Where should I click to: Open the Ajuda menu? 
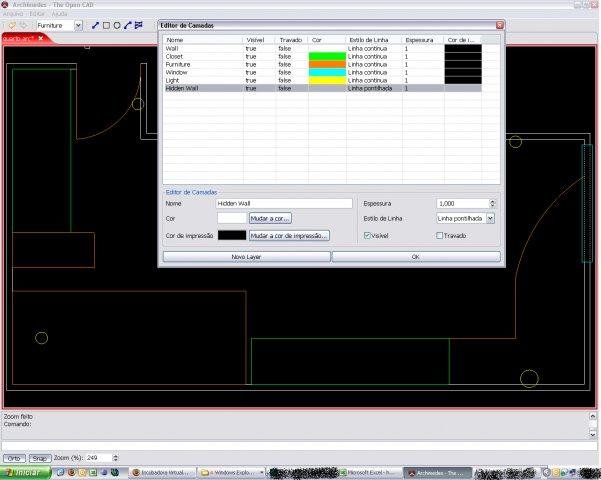point(61,14)
